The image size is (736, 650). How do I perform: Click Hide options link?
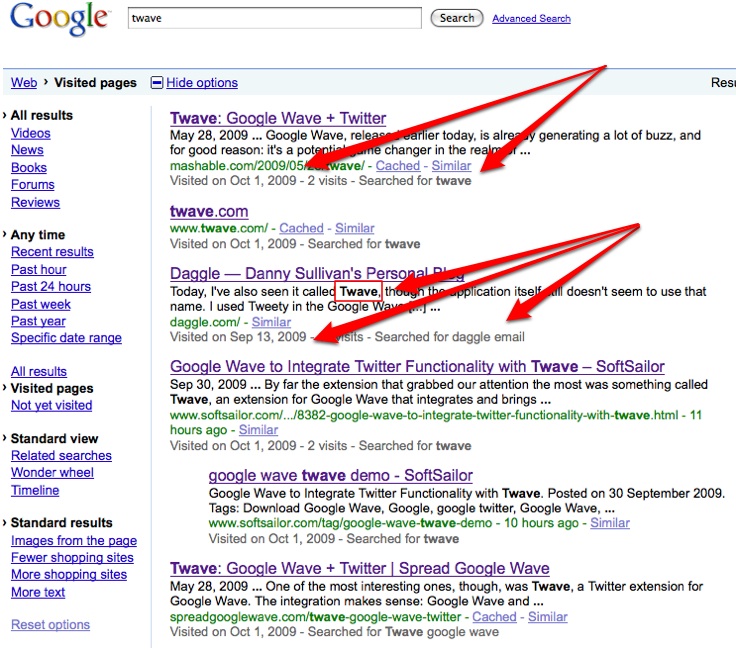(202, 83)
